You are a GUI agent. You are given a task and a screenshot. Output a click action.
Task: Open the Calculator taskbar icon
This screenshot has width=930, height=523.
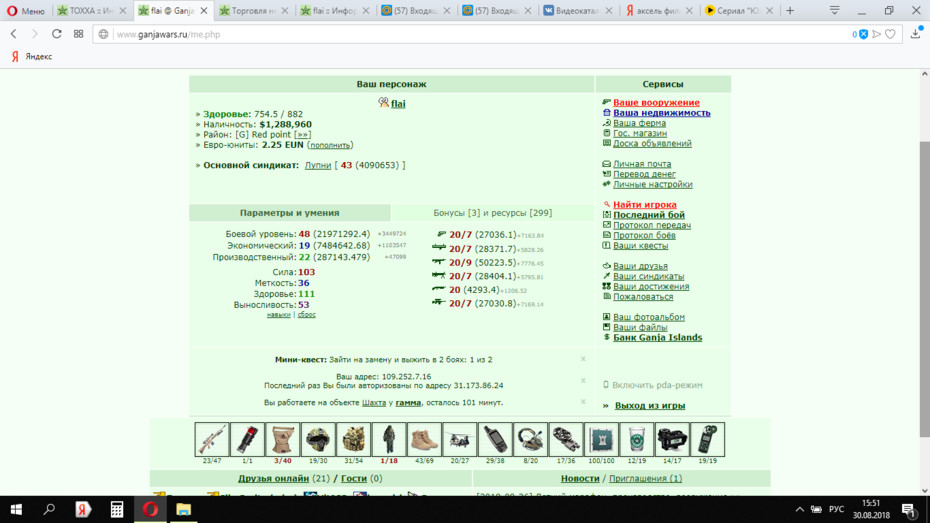coord(116,509)
